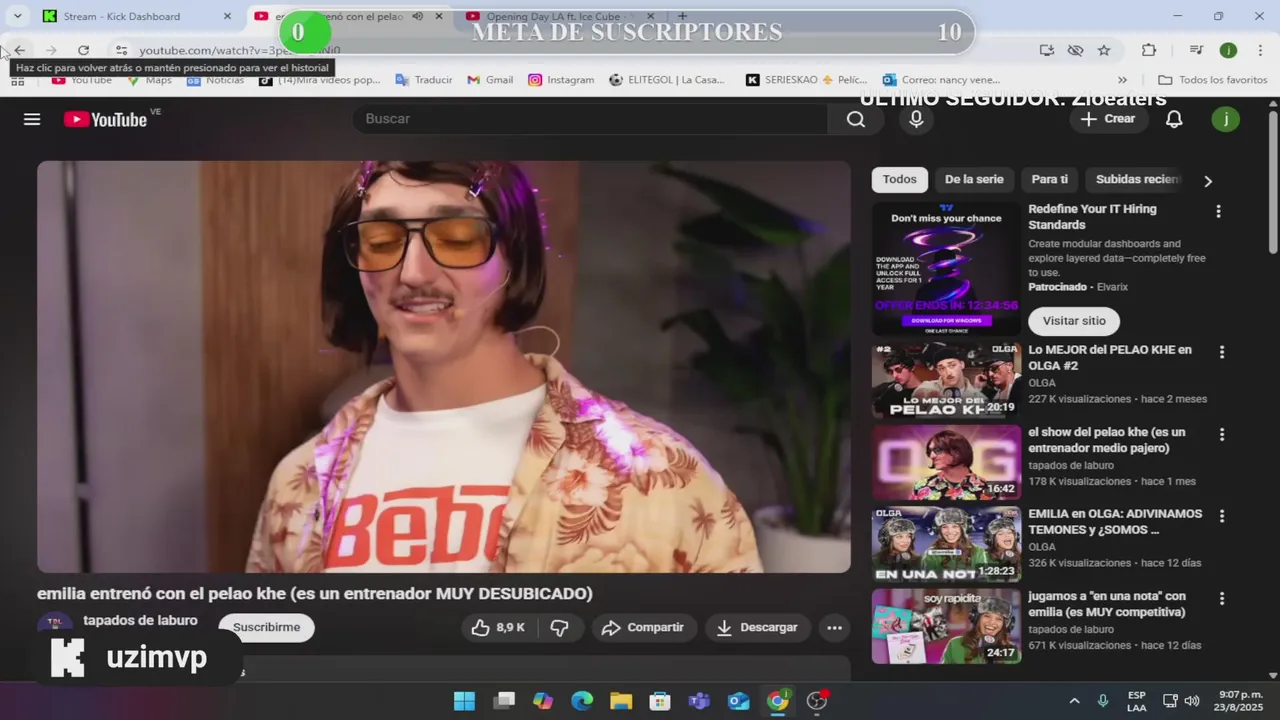Open the Chrome profile avatar in toolbar
1280x720 pixels.
coord(1228,50)
